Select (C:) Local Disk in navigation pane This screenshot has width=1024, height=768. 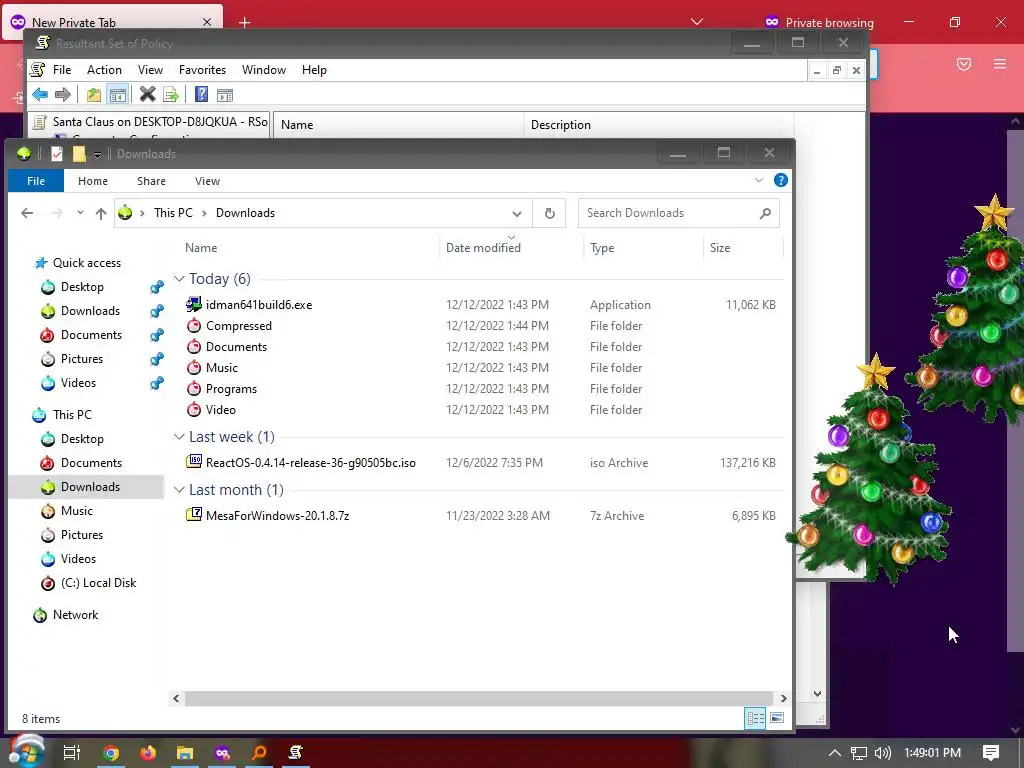[x=98, y=583]
